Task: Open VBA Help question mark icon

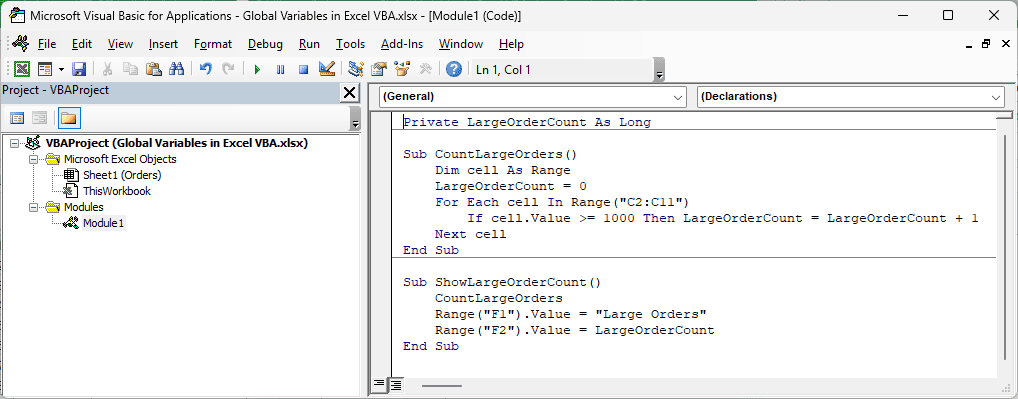Action: coord(454,69)
